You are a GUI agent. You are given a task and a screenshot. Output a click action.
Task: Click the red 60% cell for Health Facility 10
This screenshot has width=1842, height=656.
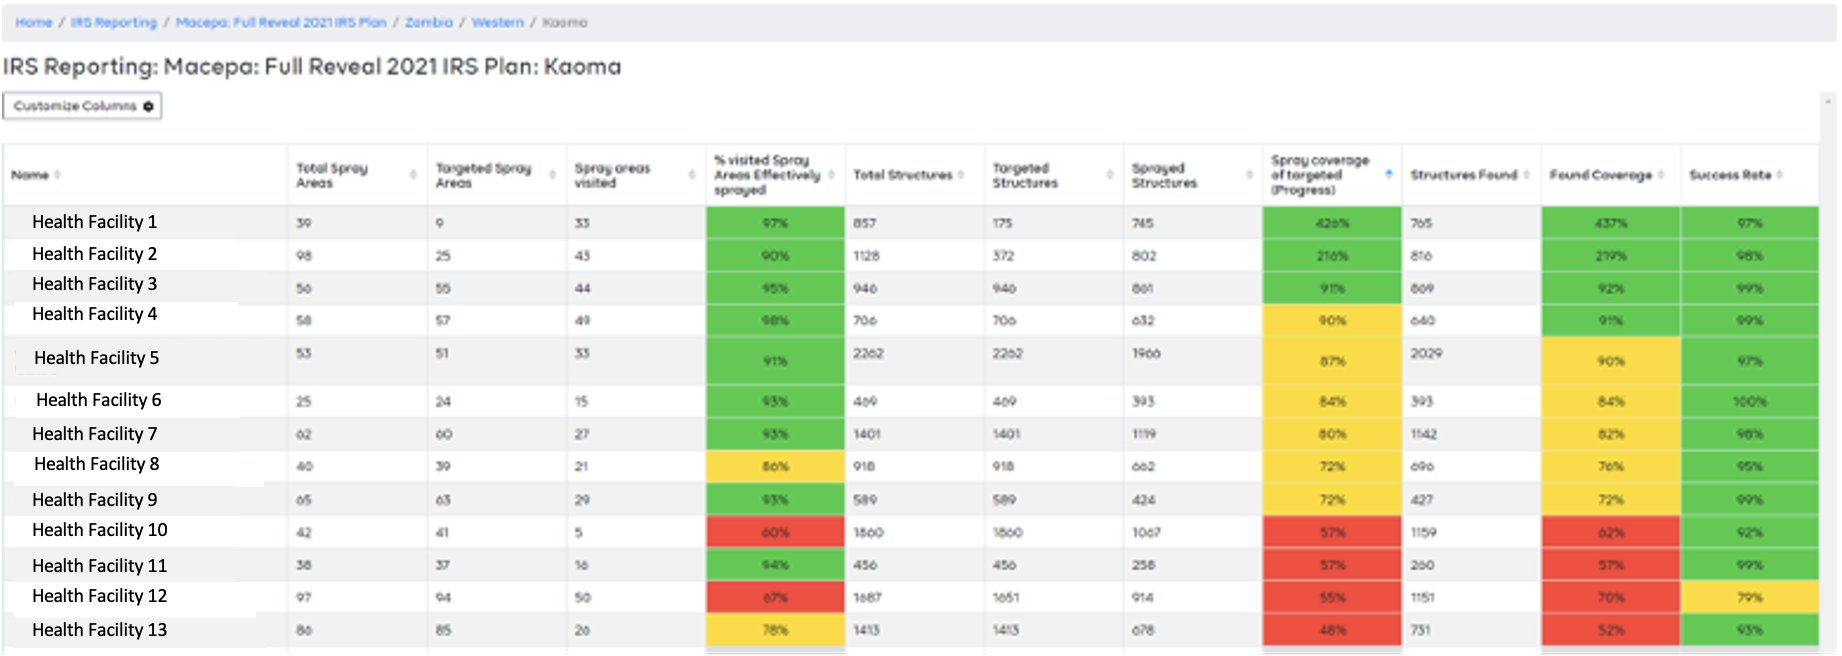pyautogui.click(x=775, y=533)
